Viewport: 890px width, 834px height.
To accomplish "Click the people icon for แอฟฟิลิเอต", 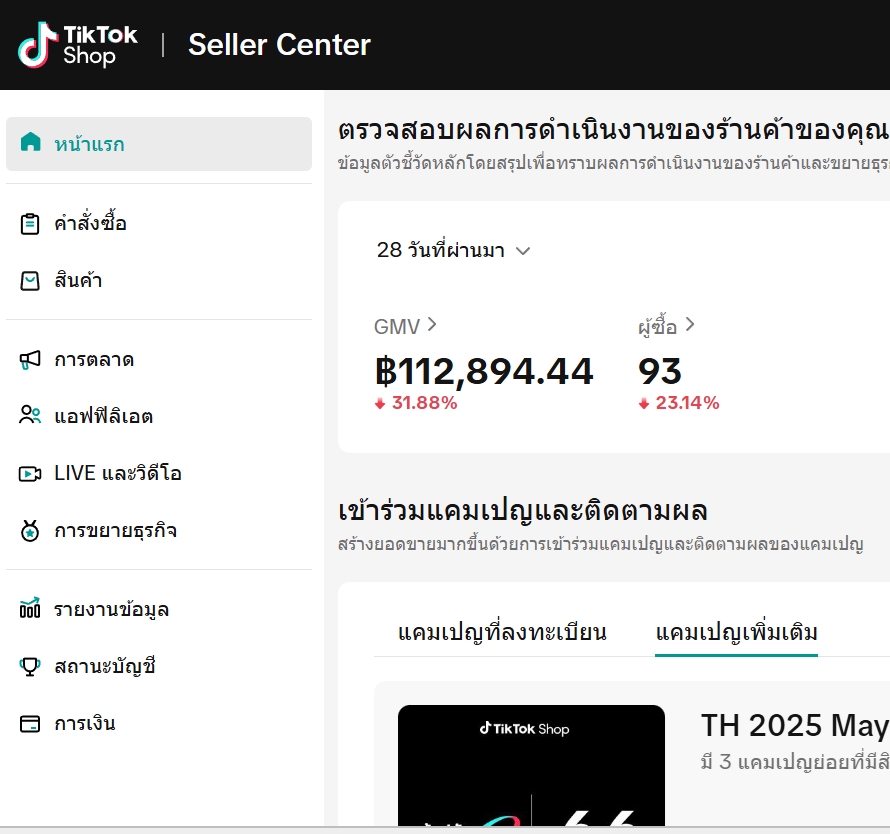I will pyautogui.click(x=30, y=415).
